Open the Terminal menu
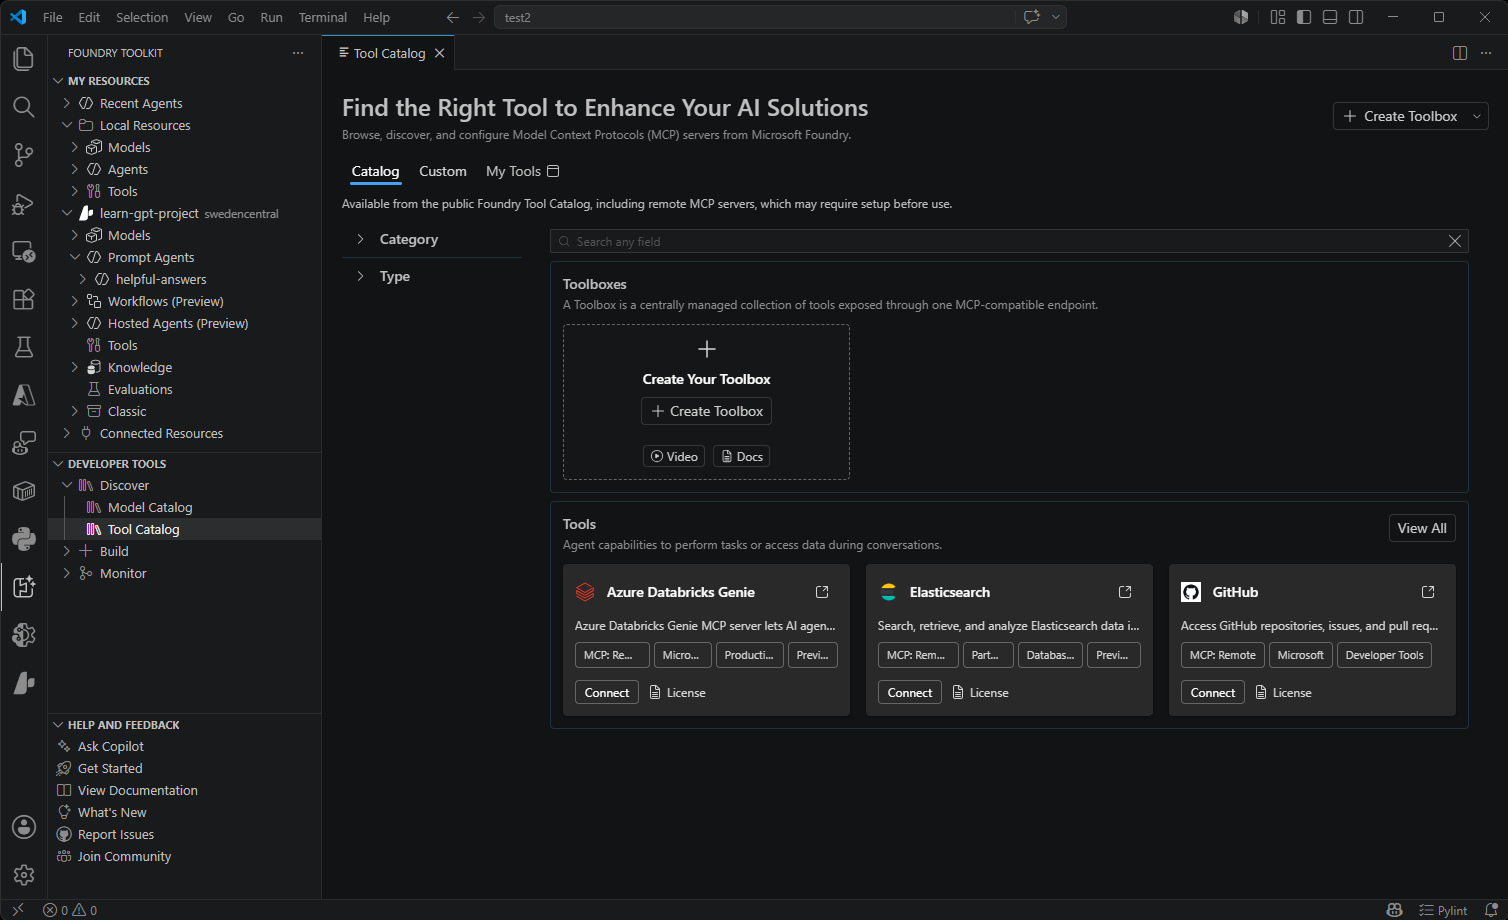The image size is (1508, 920). pyautogui.click(x=323, y=17)
